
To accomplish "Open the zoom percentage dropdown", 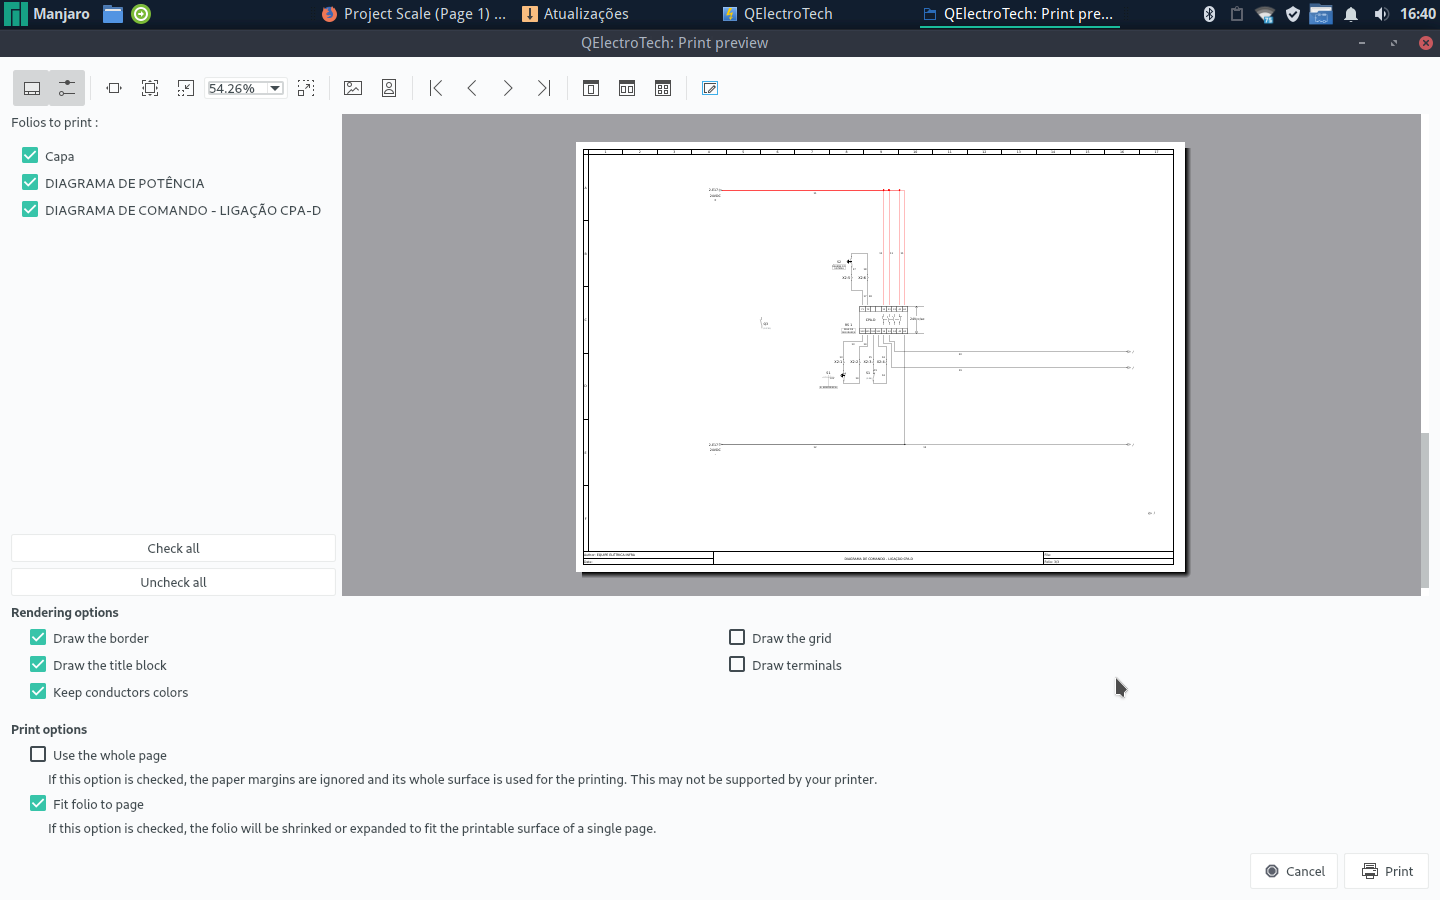I will click(x=275, y=88).
